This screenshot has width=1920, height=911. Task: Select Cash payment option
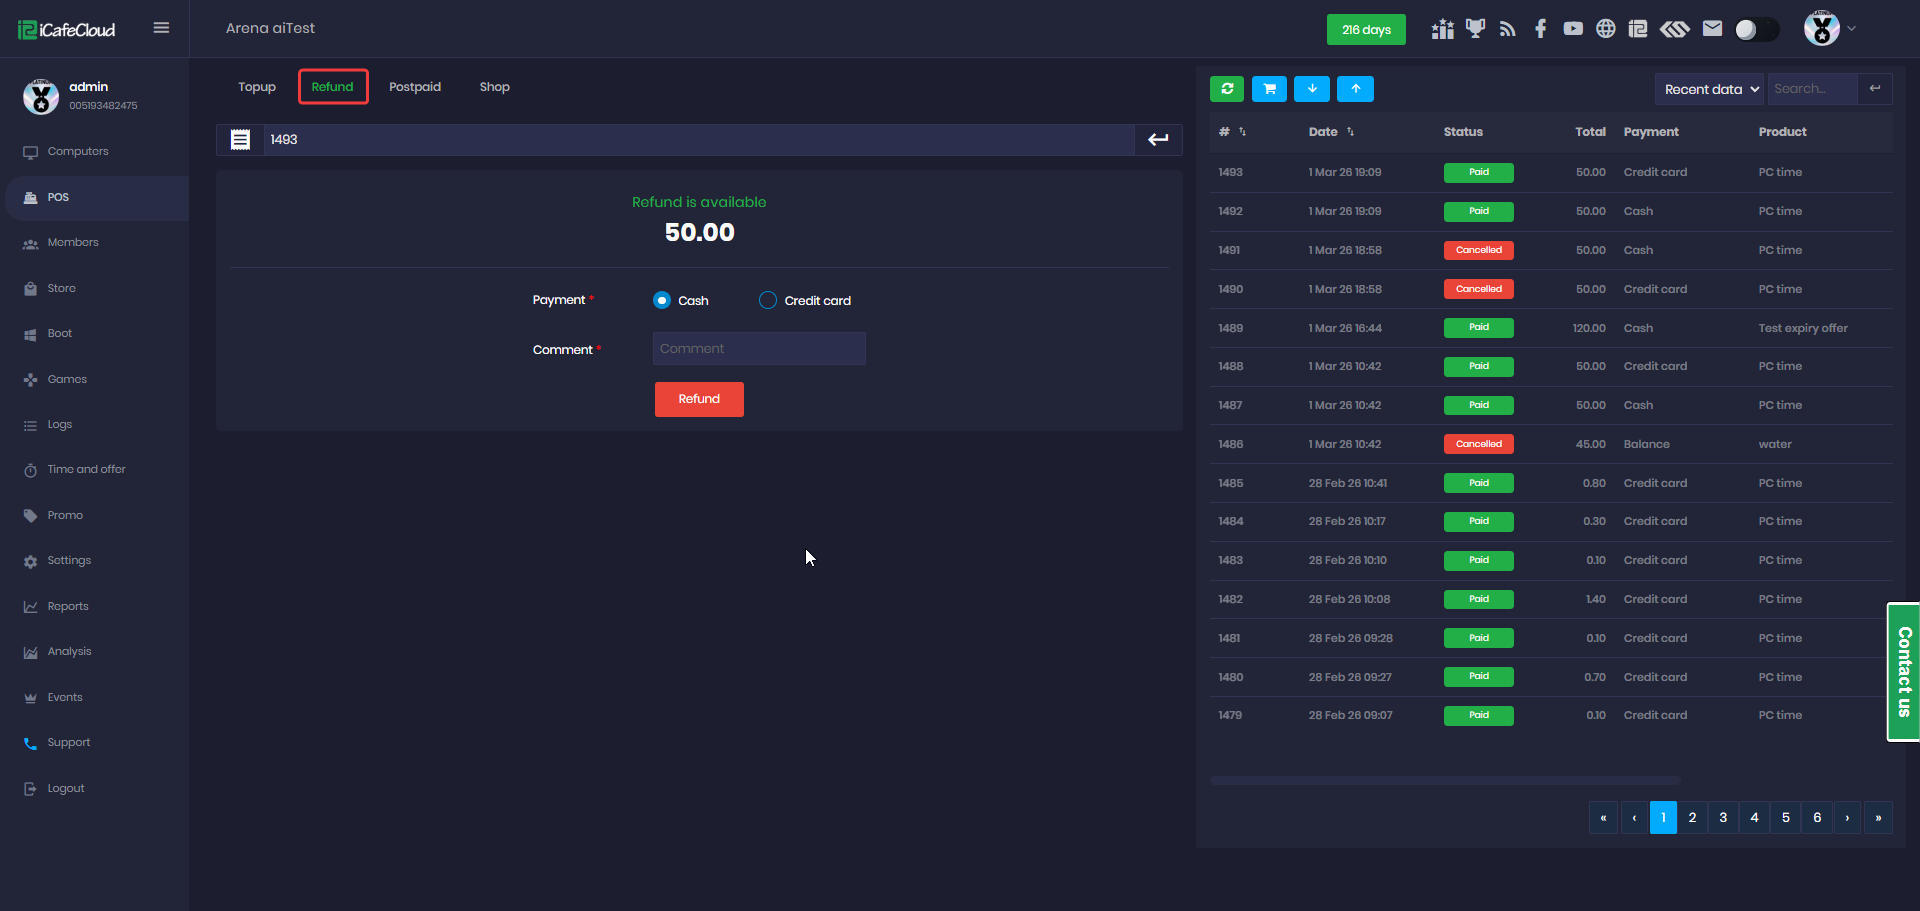point(662,300)
